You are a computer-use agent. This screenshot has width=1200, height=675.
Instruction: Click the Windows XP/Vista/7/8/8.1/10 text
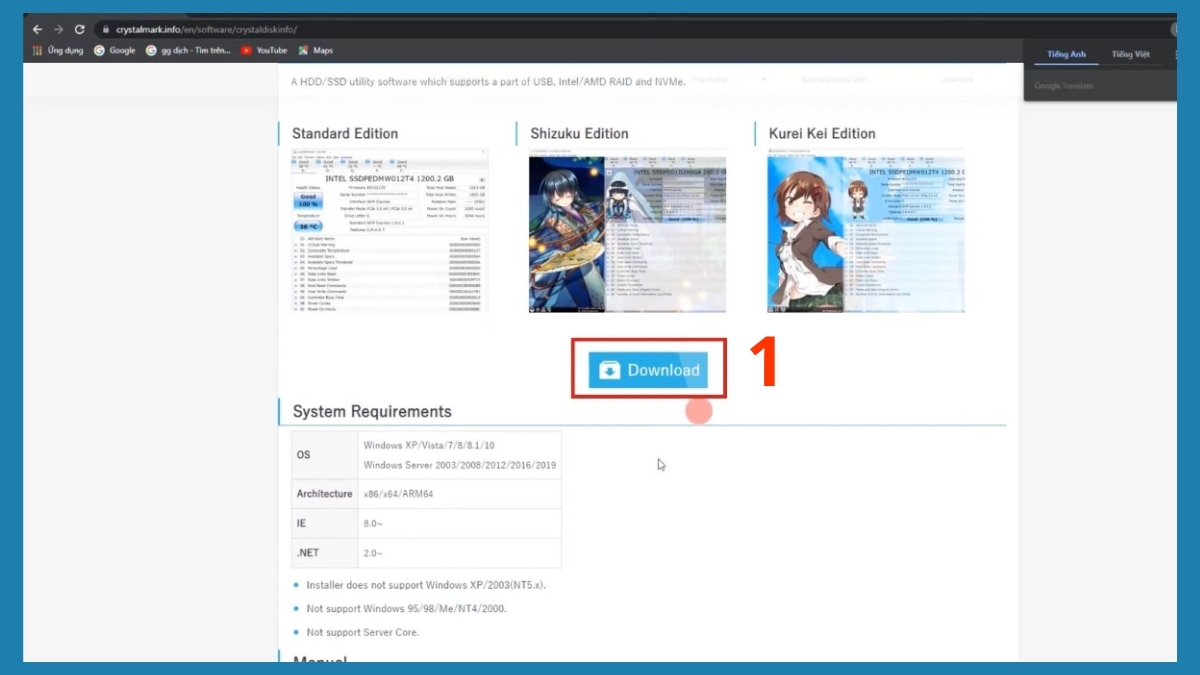click(x=429, y=445)
